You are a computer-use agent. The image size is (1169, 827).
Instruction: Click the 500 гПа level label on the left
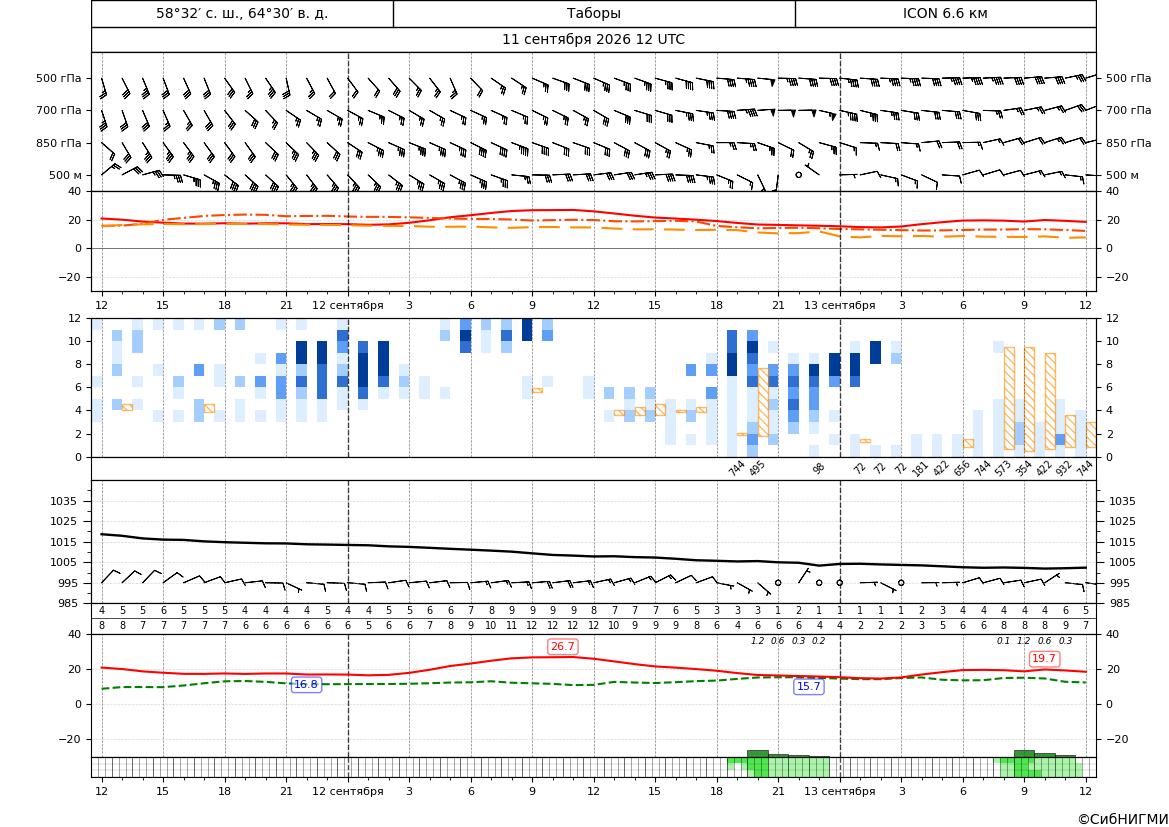[x=59, y=78]
